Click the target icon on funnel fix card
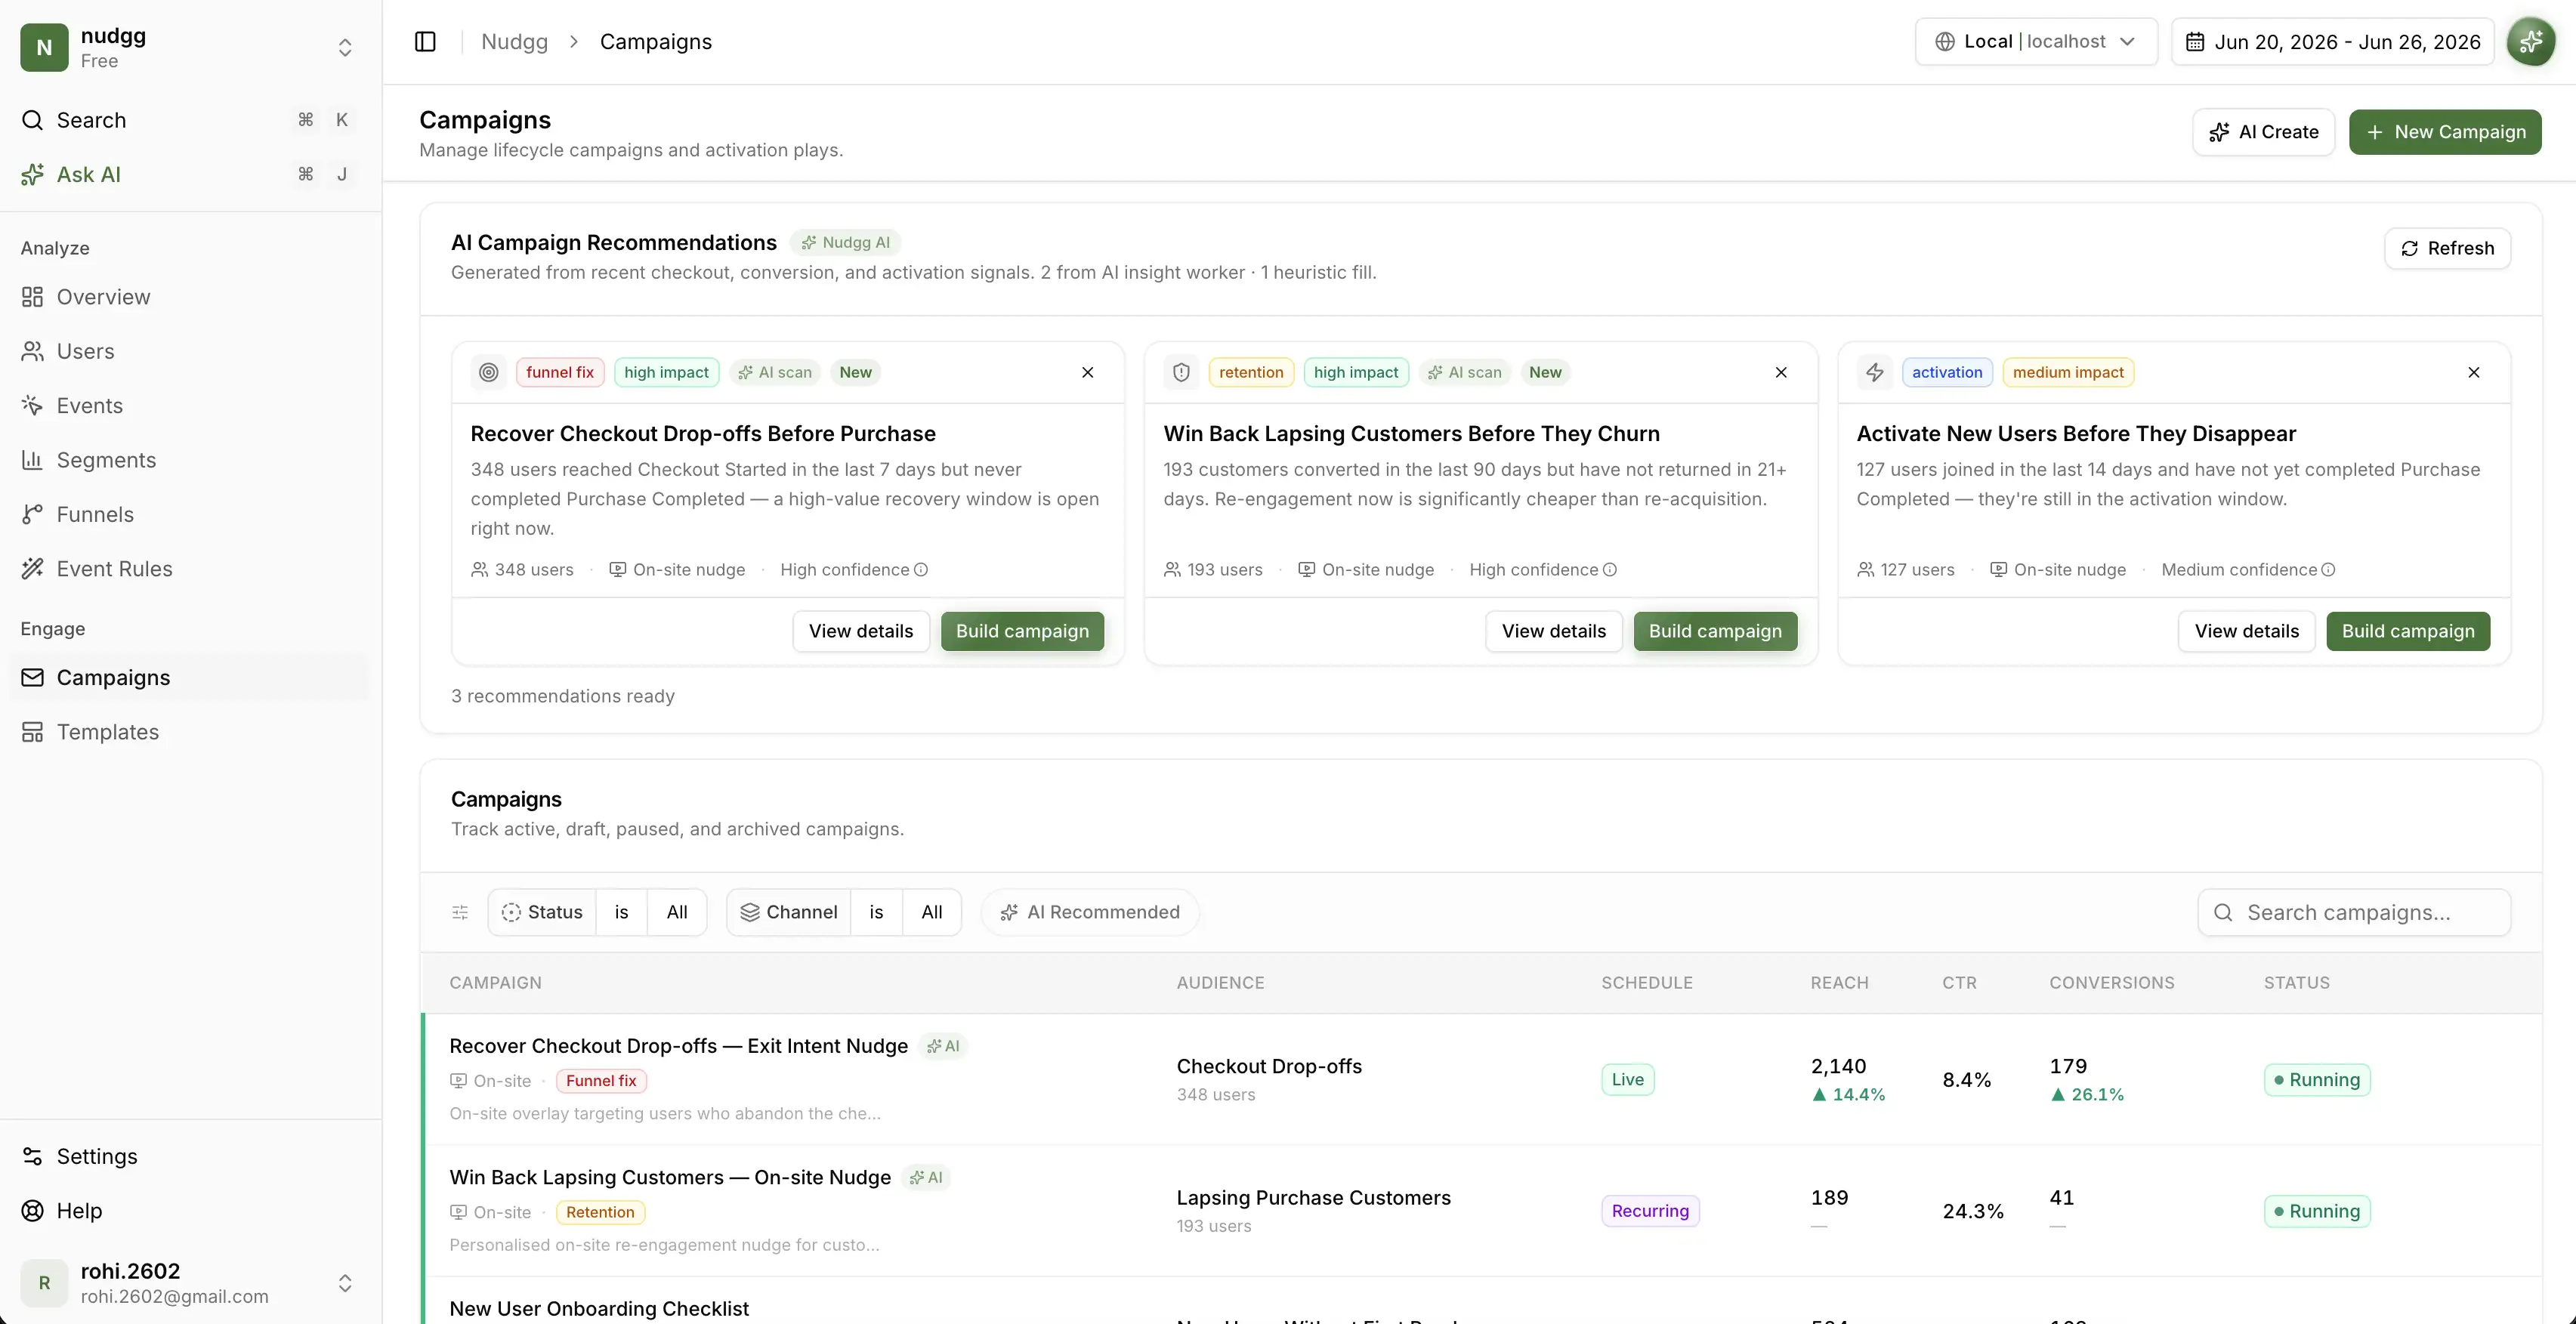The image size is (2576, 1324). coord(488,372)
